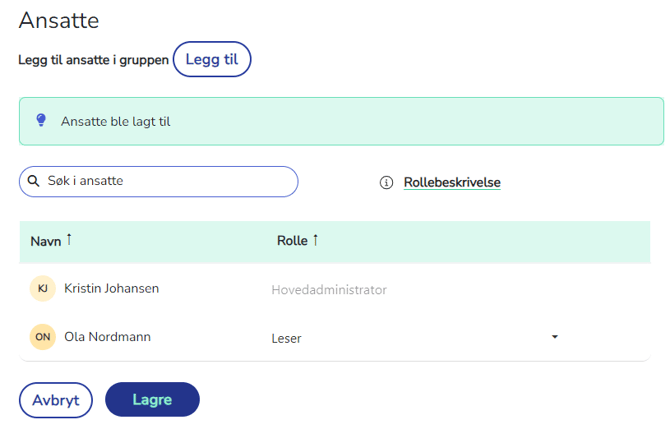Image resolution: width=670 pixels, height=429 pixels.
Task: Focus the Søk i ansatte search field
Action: pyautogui.click(x=159, y=182)
